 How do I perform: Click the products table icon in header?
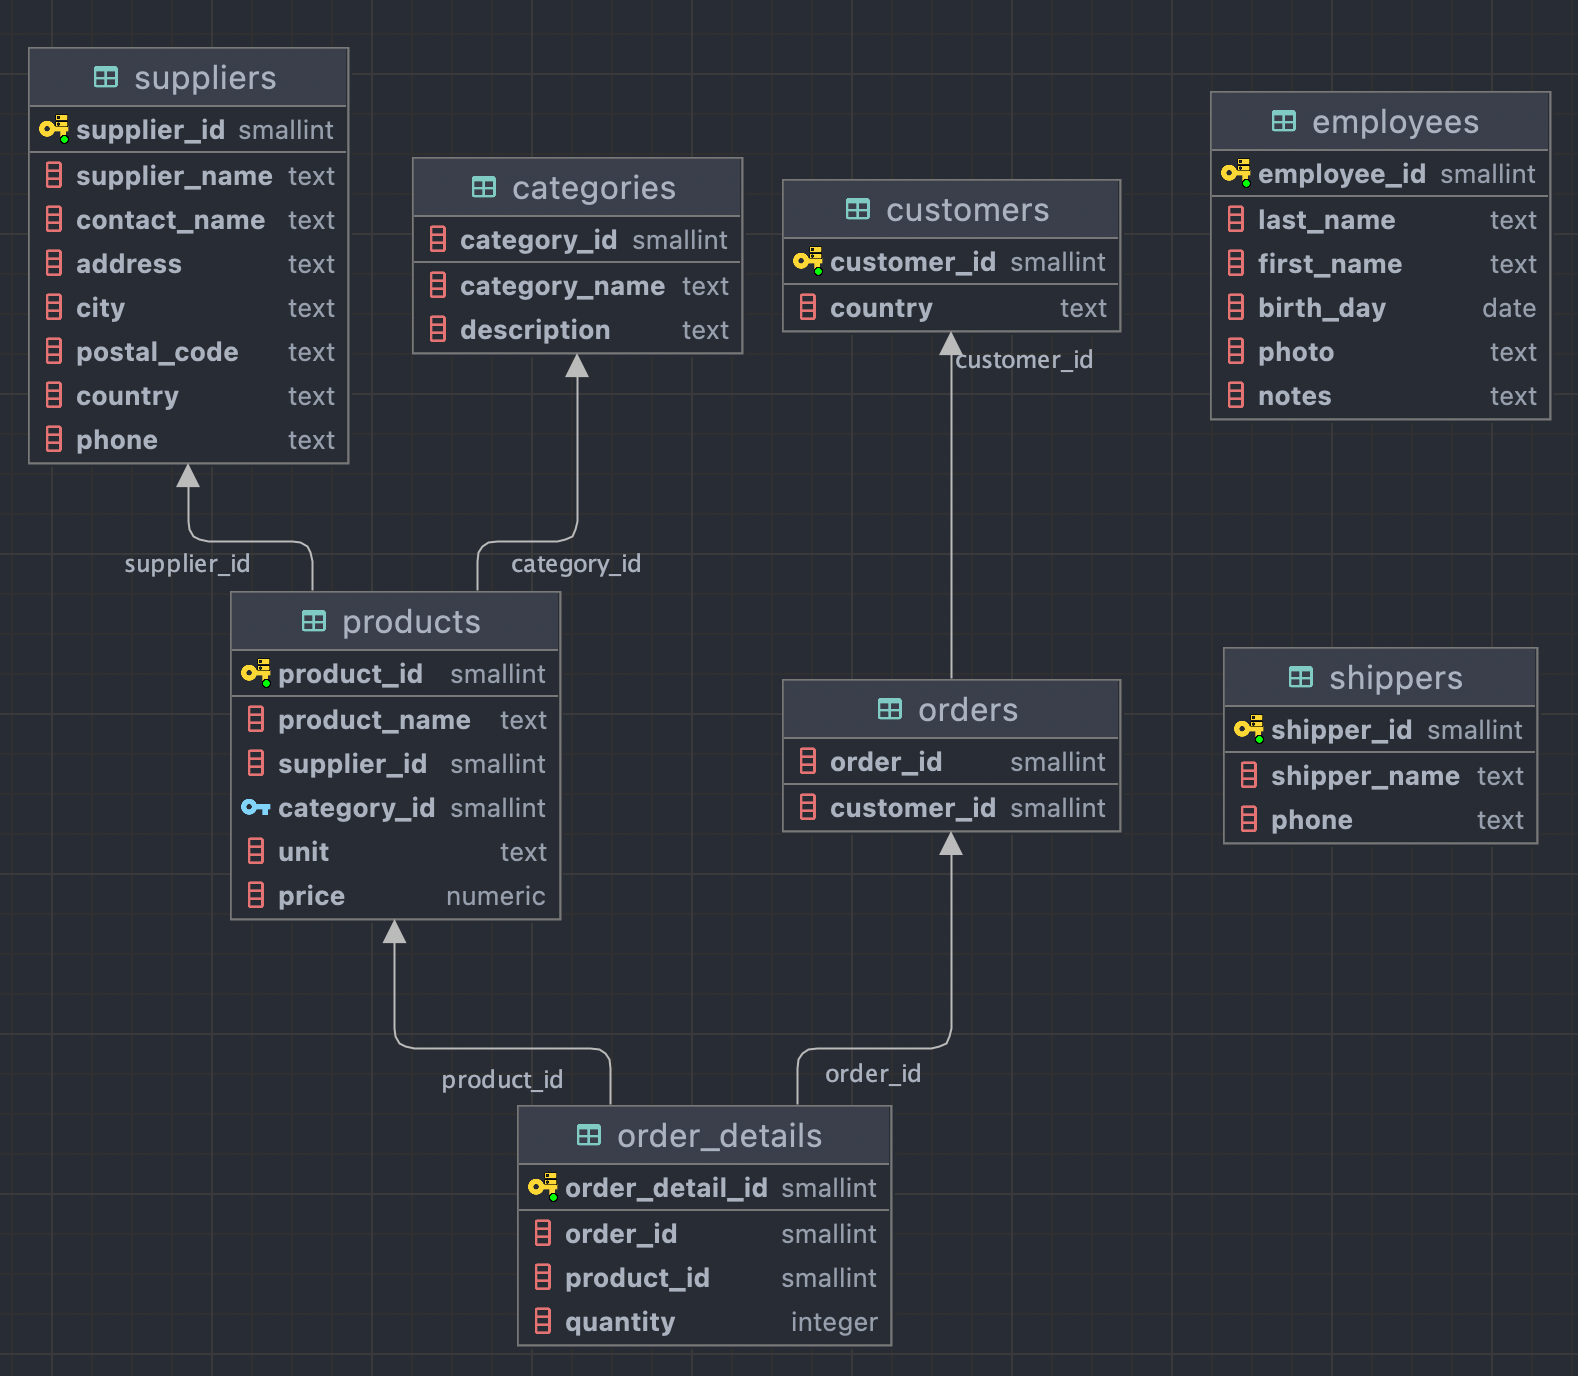pyautogui.click(x=314, y=621)
